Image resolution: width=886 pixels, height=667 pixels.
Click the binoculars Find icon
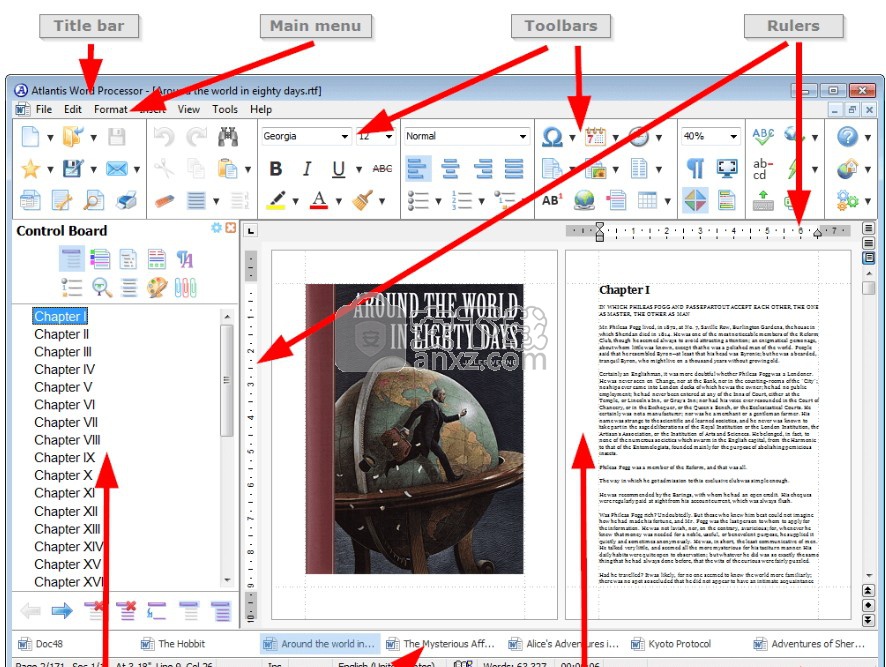pyautogui.click(x=228, y=136)
